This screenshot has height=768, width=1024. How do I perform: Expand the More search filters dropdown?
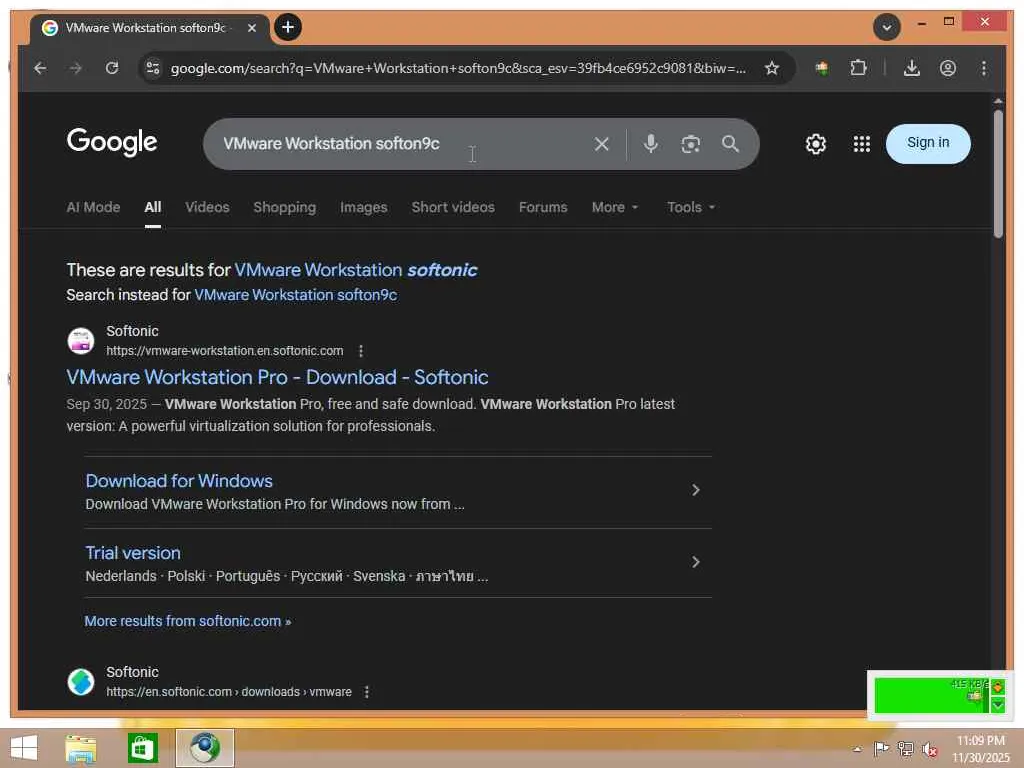point(615,207)
